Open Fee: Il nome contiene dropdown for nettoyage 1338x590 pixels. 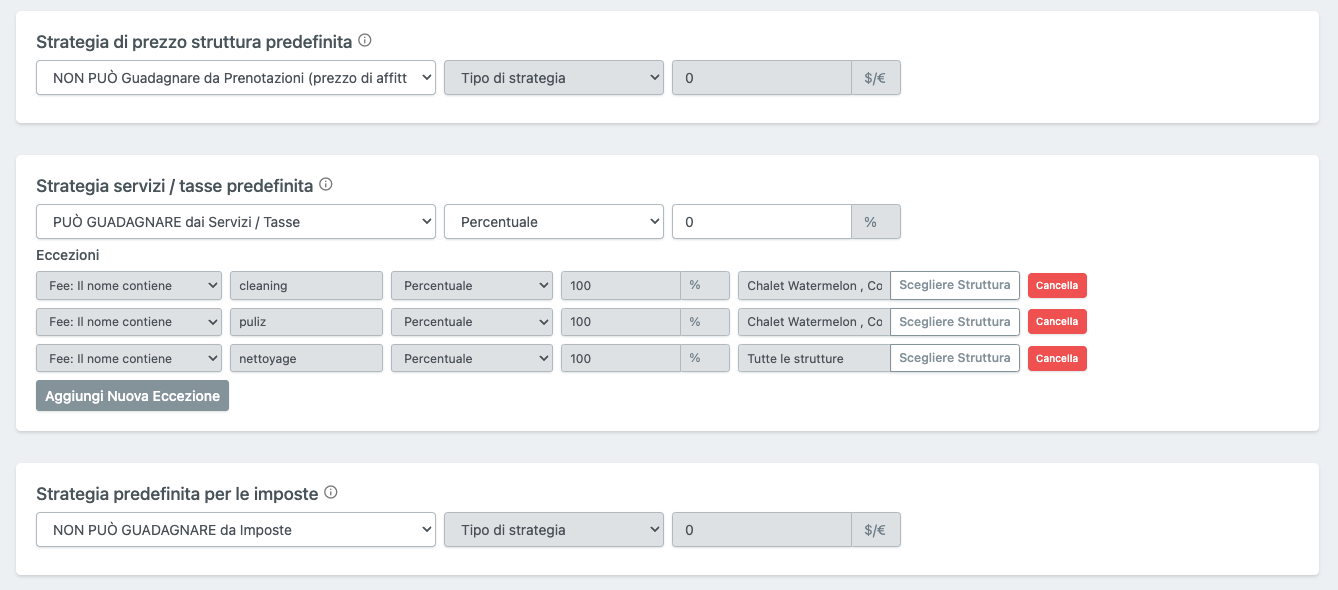(129, 359)
